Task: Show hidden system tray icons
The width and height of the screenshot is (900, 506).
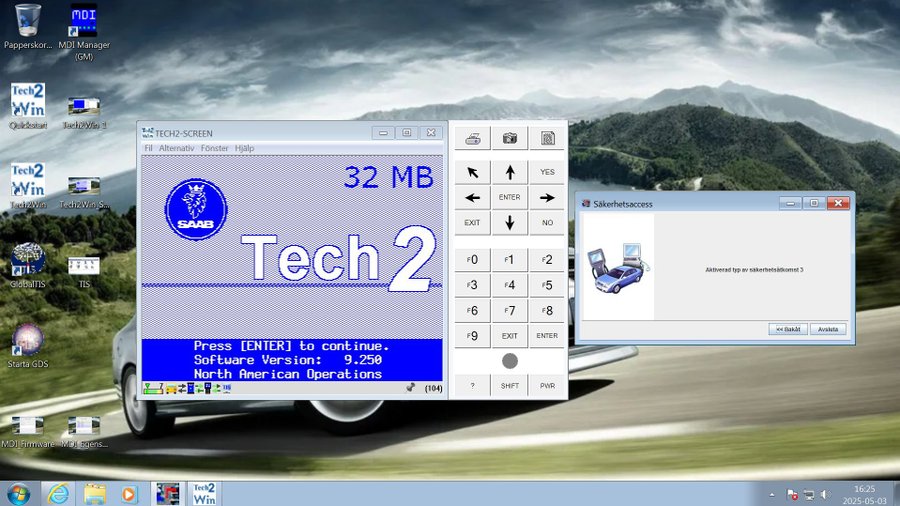Action: 771,495
